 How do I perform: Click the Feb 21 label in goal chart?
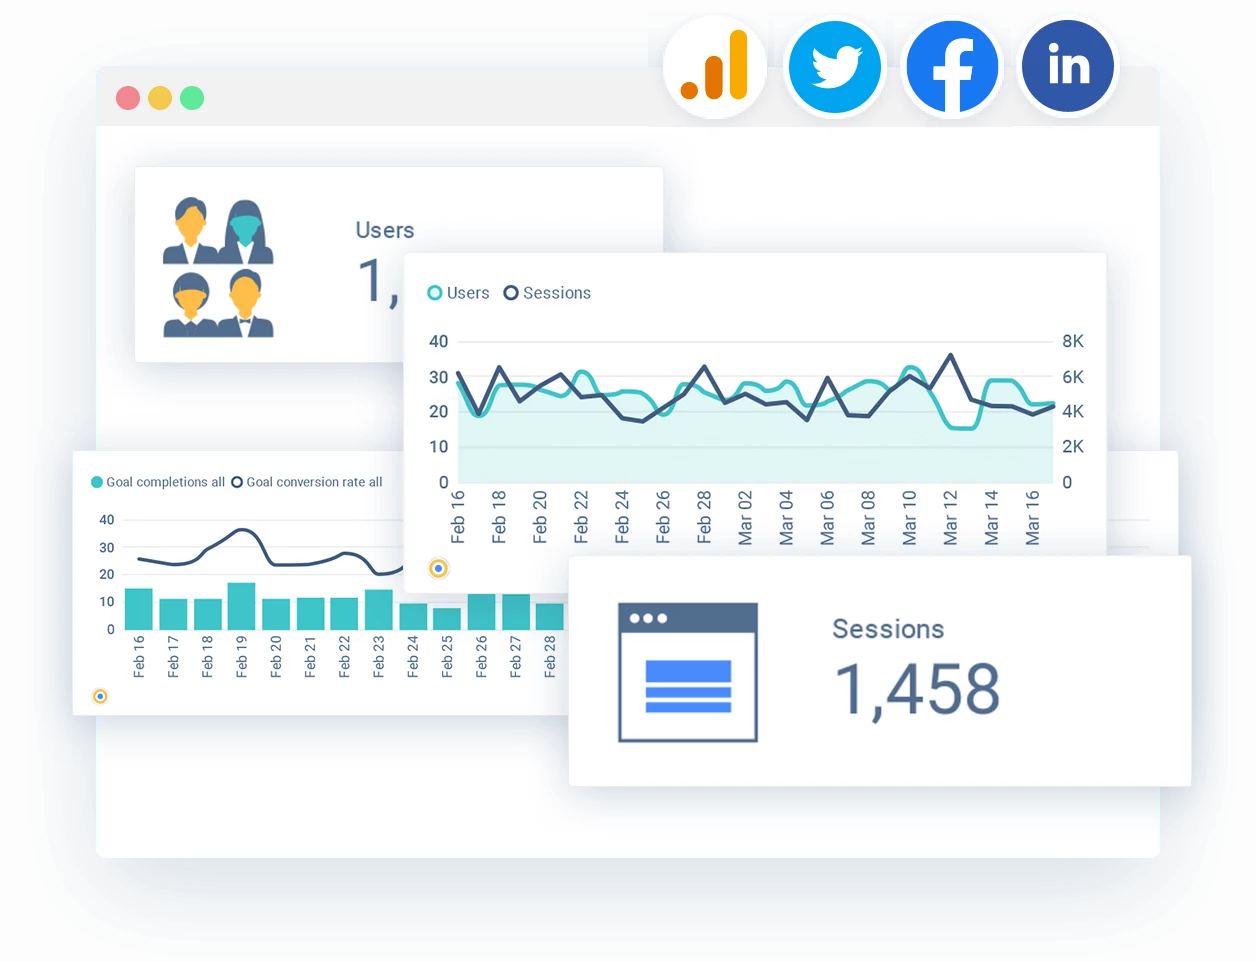click(310, 656)
